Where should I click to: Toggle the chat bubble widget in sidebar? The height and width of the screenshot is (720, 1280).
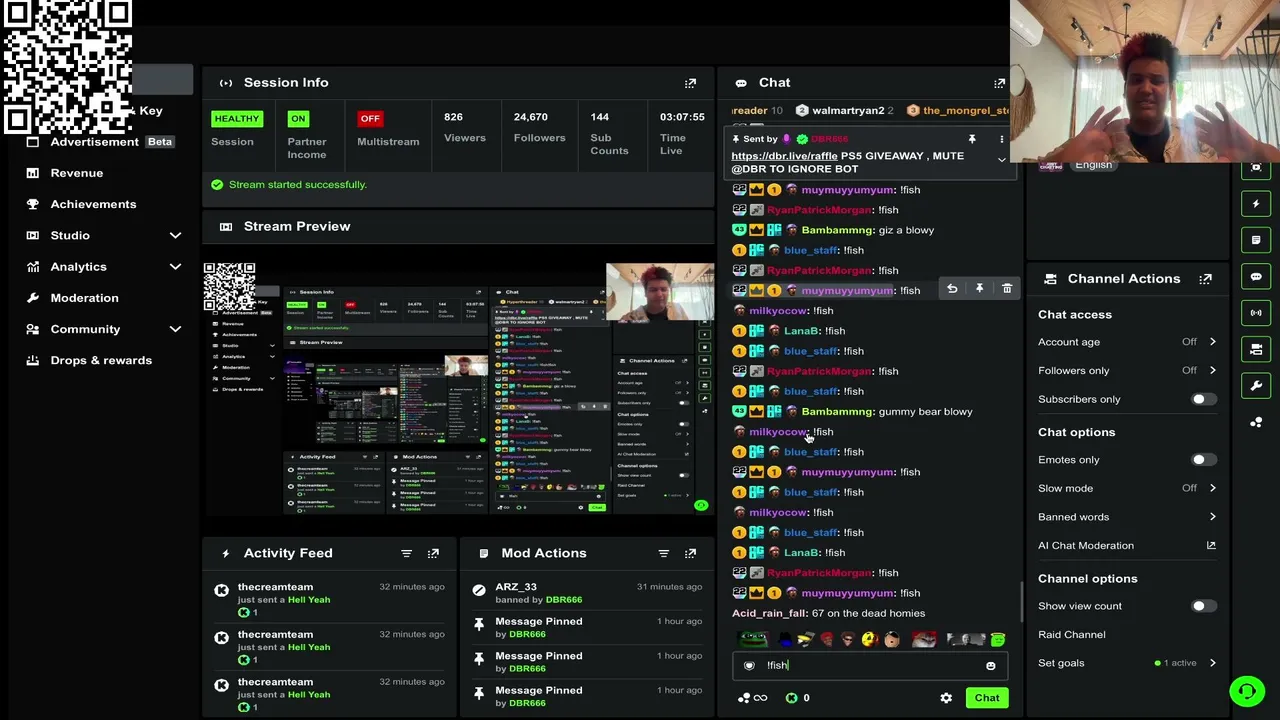[x=1256, y=277]
